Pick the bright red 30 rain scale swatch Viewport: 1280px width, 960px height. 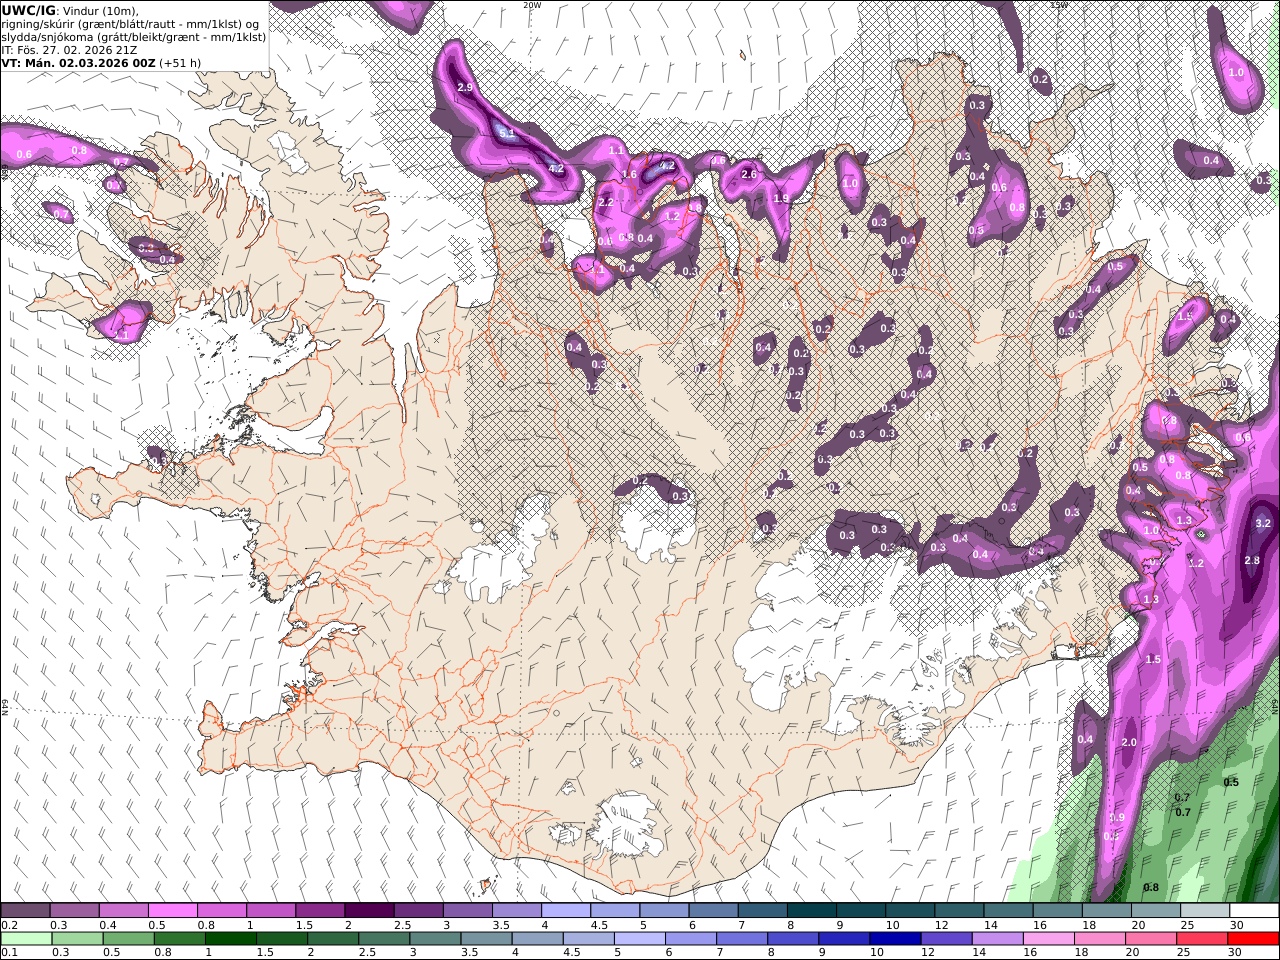click(1251, 938)
